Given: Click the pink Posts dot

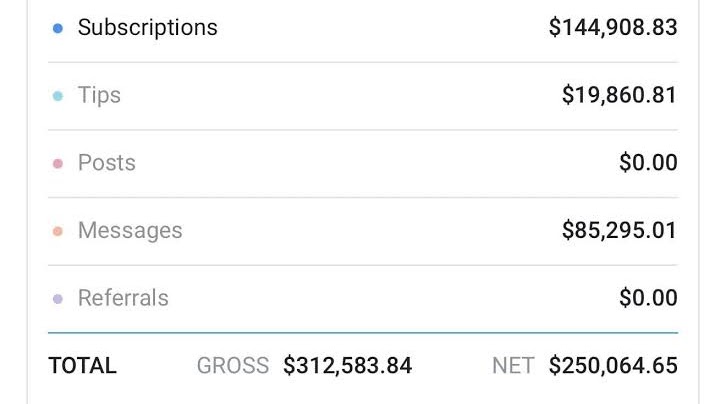Looking at the screenshot, I should (x=58, y=164).
